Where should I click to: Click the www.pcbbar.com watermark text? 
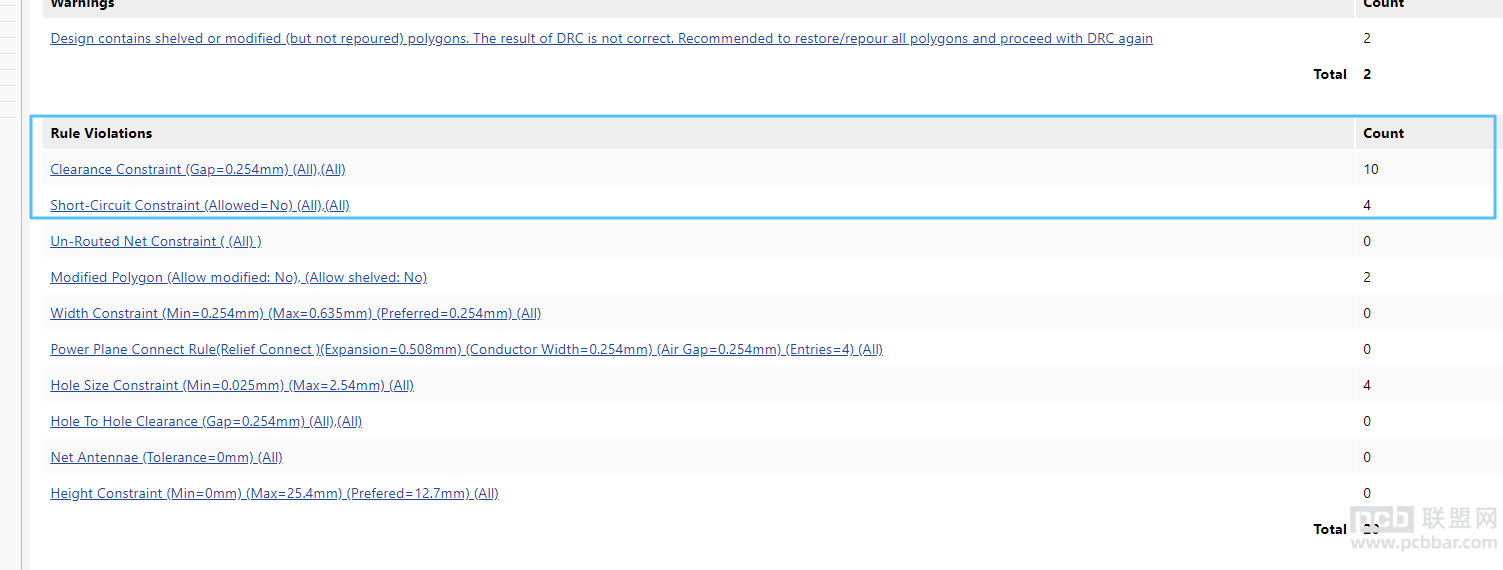point(1424,542)
